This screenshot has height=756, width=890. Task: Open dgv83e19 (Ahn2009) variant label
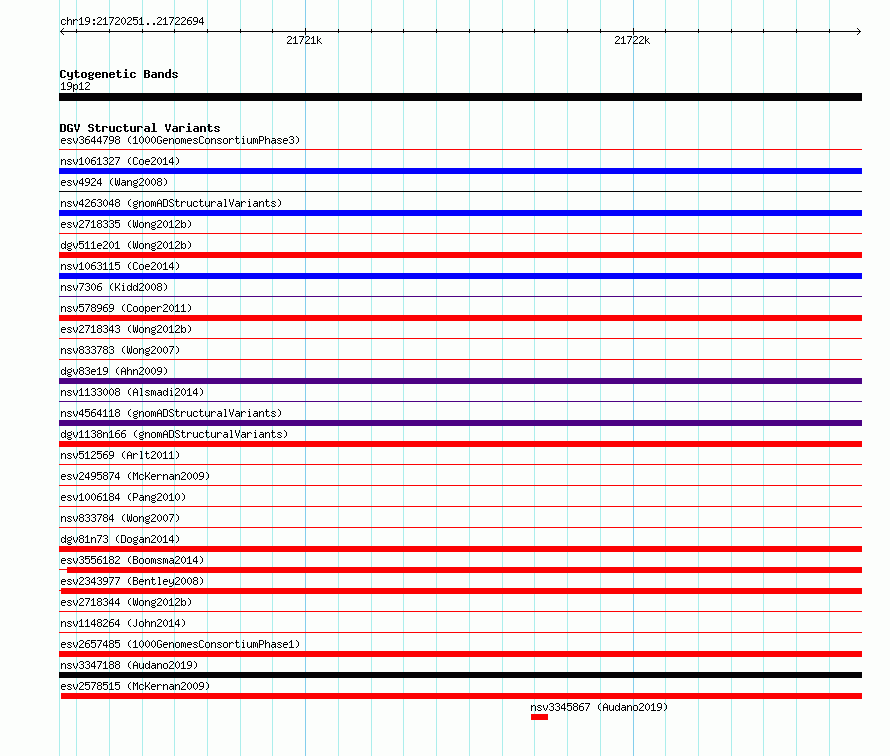click(x=114, y=371)
